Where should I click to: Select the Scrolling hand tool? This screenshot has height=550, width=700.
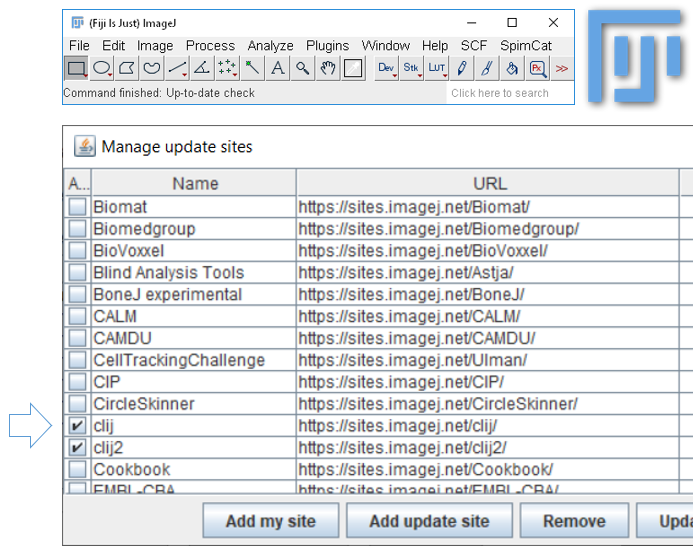coord(327,68)
